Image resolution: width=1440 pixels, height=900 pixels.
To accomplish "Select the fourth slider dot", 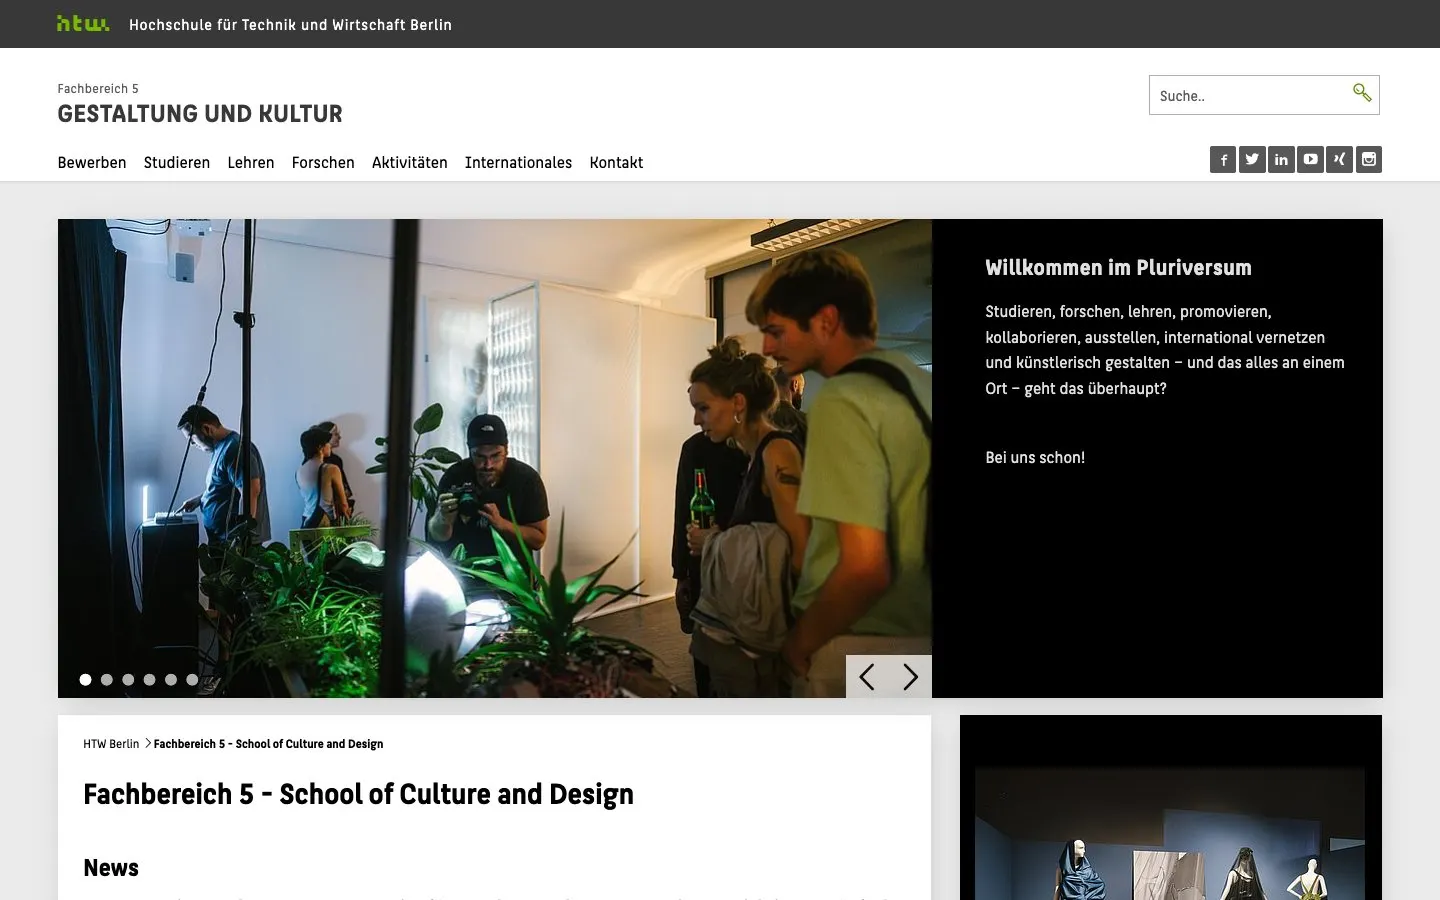I will 149,680.
